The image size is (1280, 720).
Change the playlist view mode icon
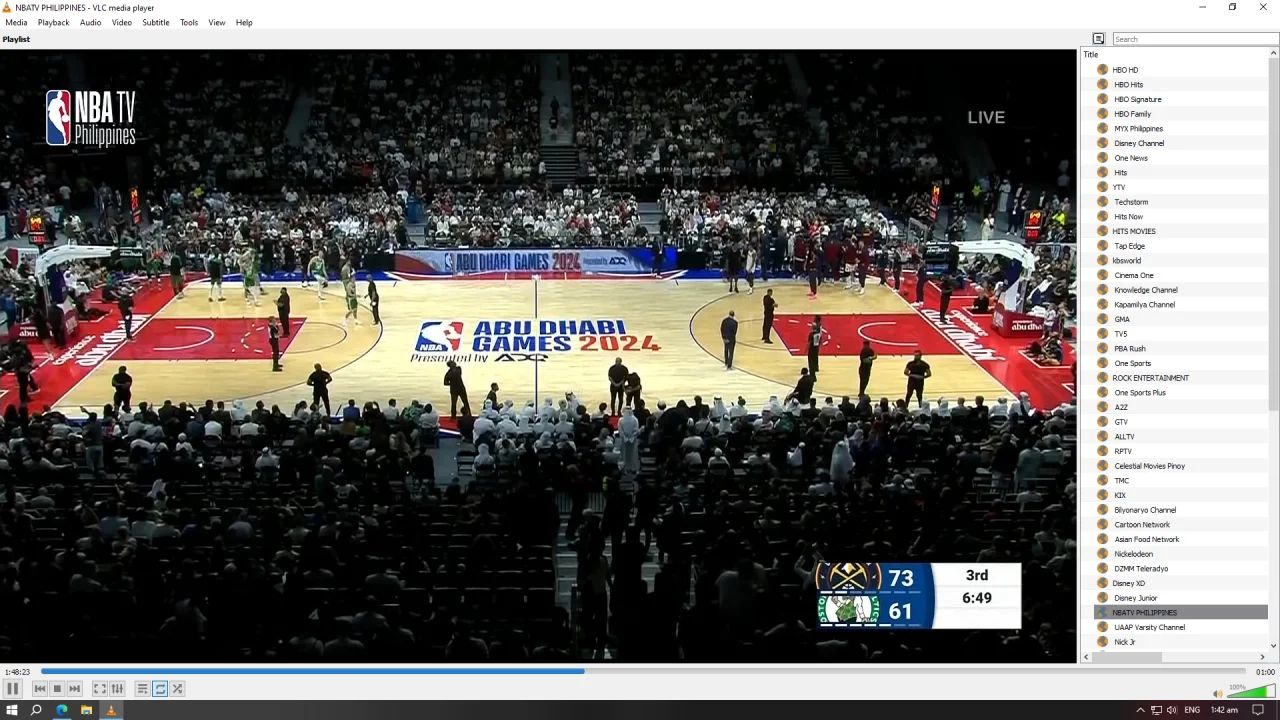click(x=1098, y=39)
